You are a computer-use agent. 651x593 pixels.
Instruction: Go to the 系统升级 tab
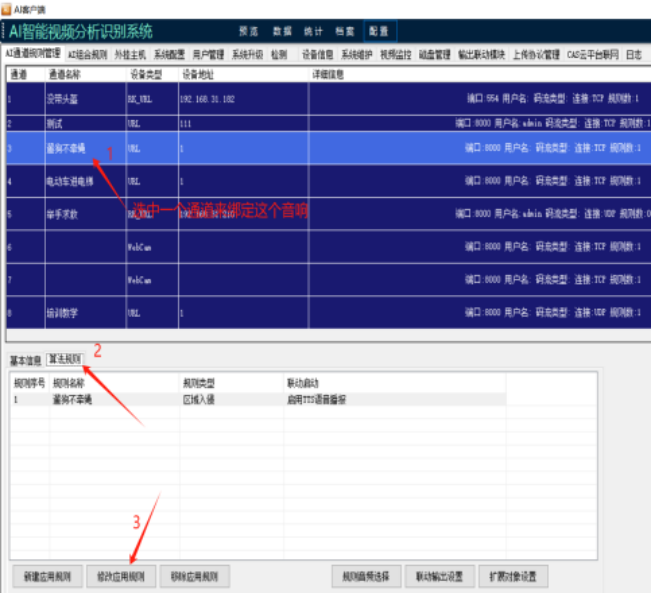coord(247,54)
